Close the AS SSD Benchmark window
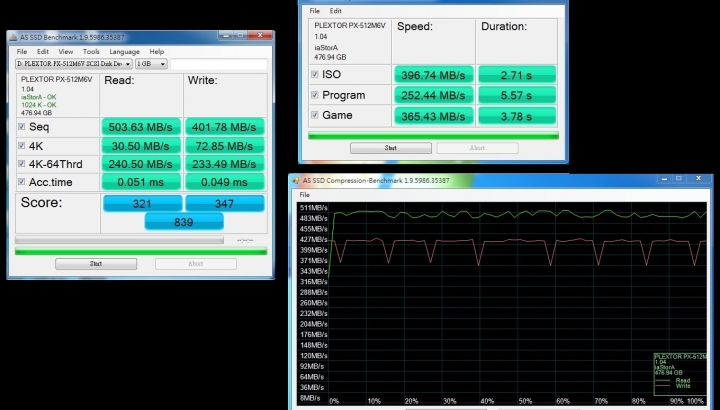 tap(260, 35)
